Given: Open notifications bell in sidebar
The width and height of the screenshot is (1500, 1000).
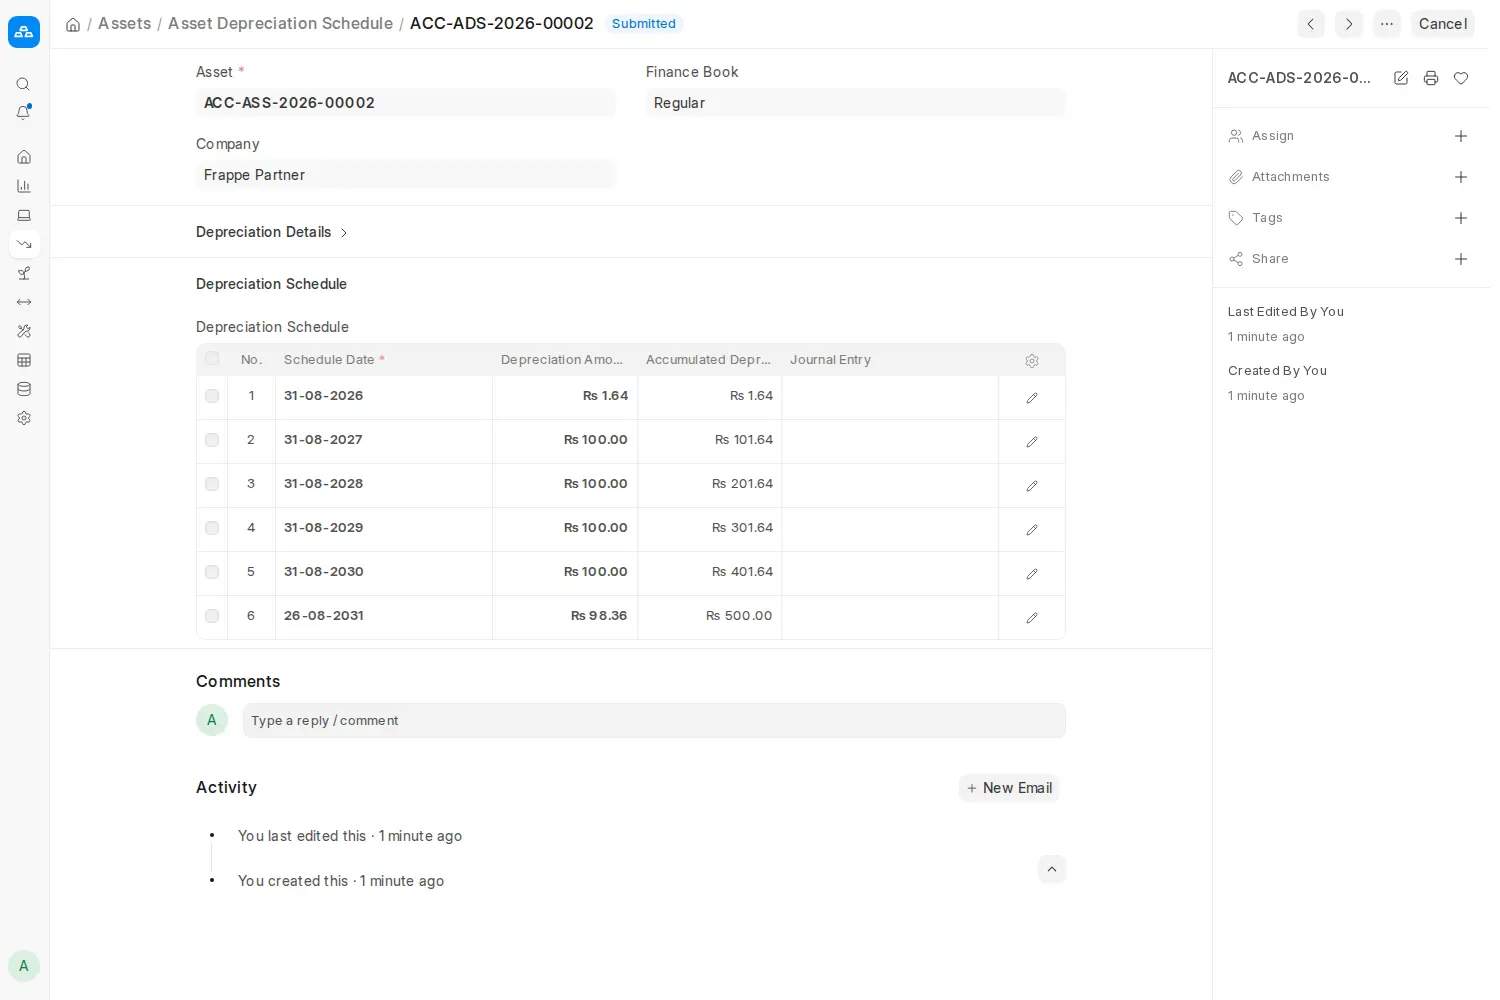Looking at the screenshot, I should coord(24,113).
